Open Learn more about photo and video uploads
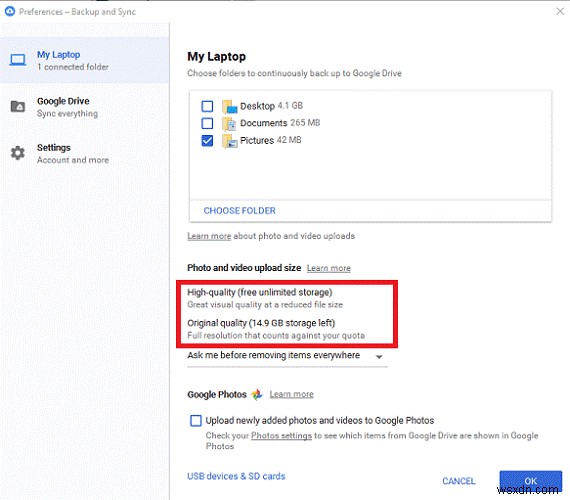The image size is (570, 500). [x=209, y=236]
